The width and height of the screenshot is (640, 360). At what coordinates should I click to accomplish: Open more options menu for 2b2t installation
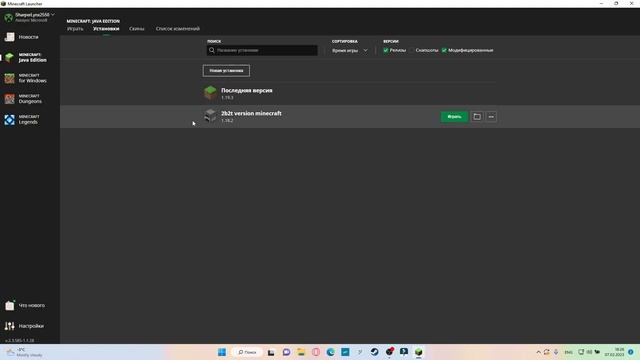491,117
